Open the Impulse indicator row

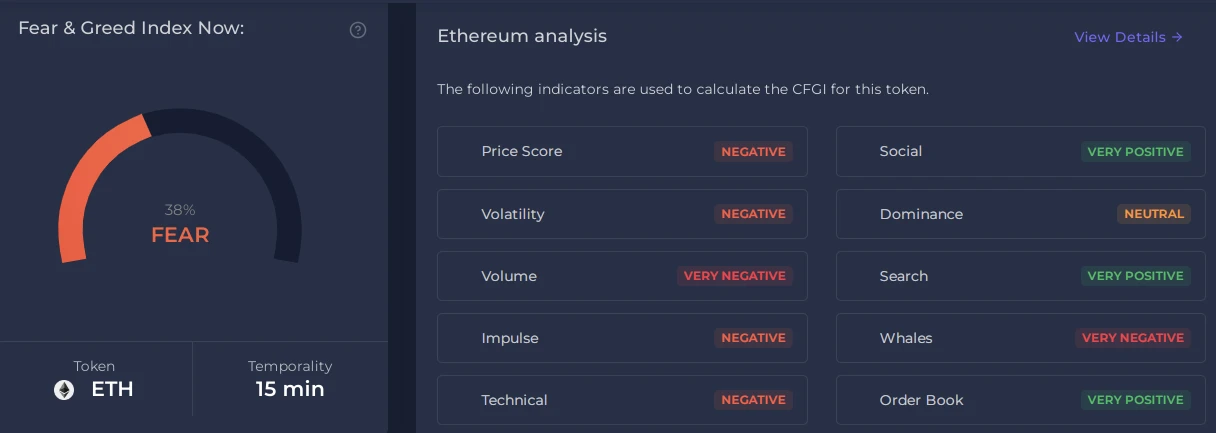[x=622, y=338]
